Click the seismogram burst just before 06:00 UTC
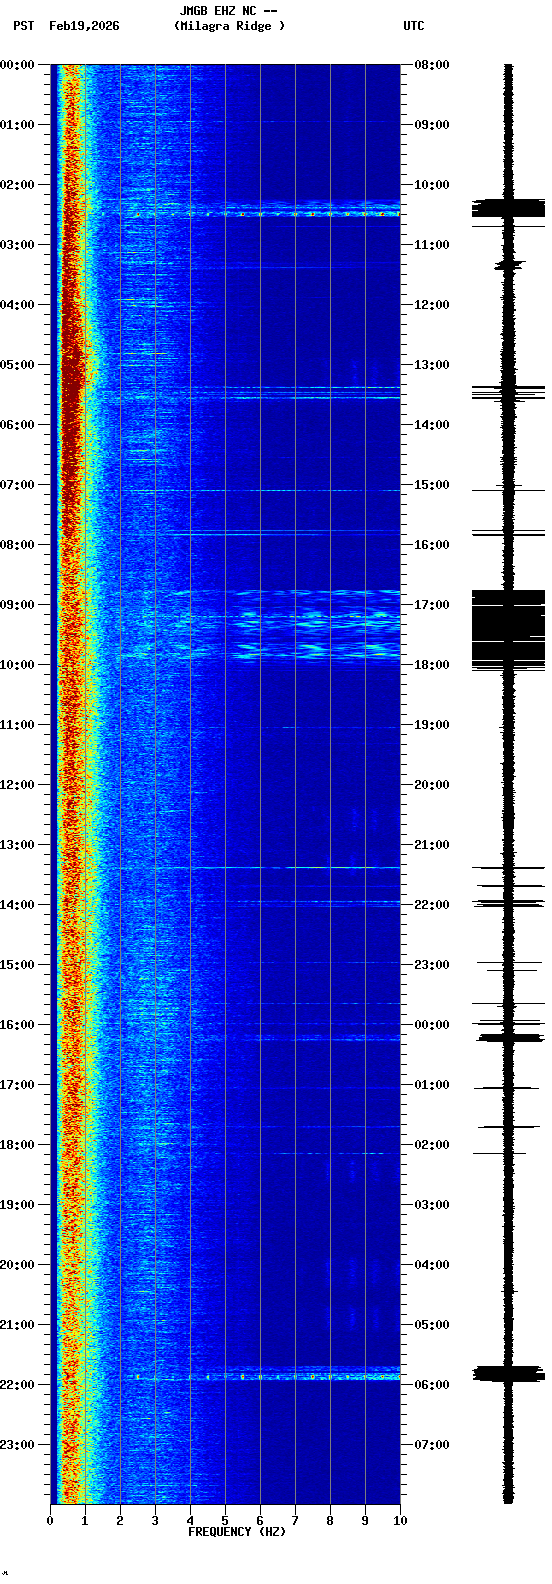Viewport: 552px width, 1584px height. [x=508, y=1373]
